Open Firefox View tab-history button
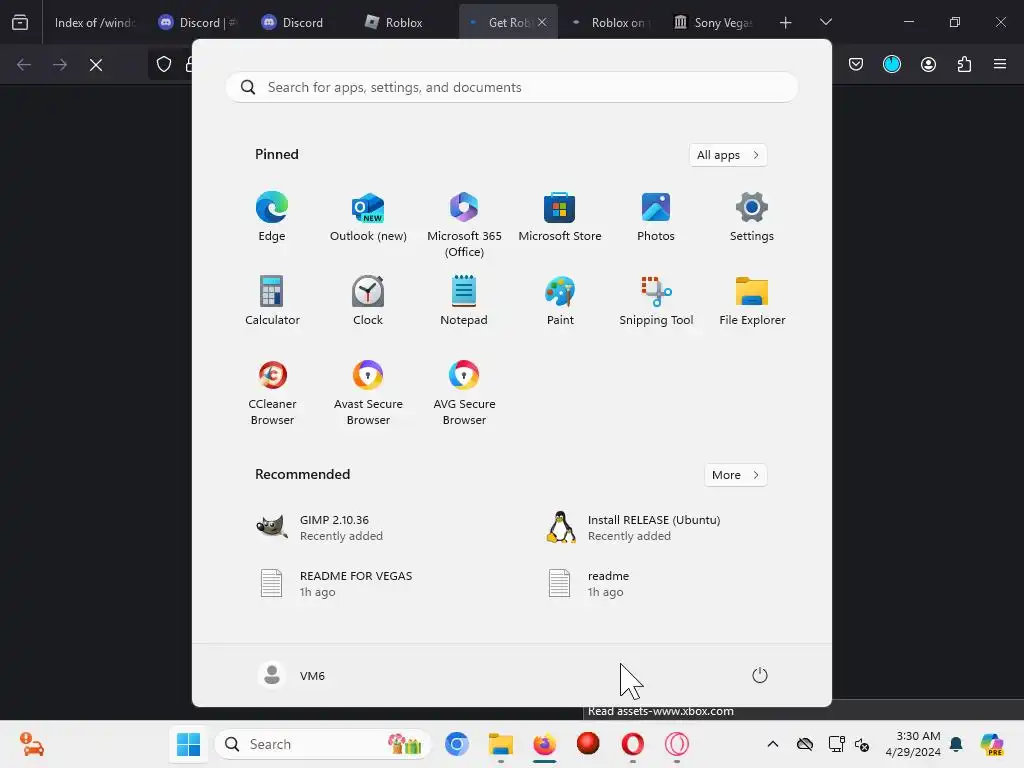Viewport: 1024px width, 768px height. point(20,22)
